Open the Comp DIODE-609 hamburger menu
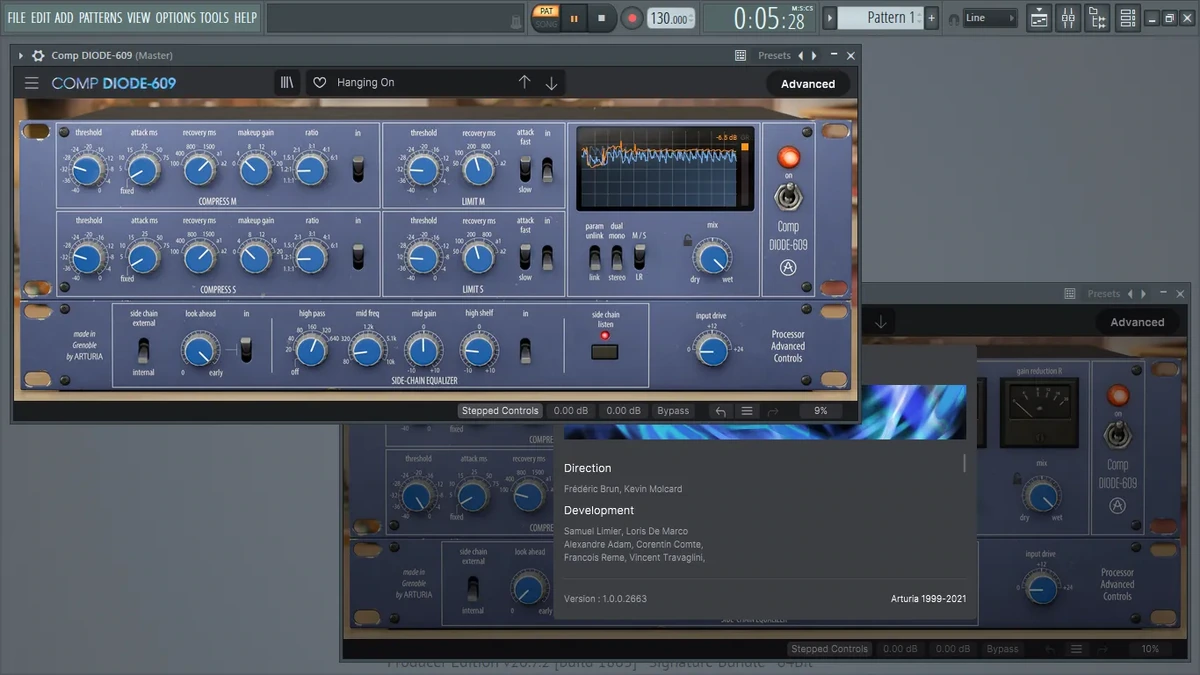 click(x=32, y=83)
